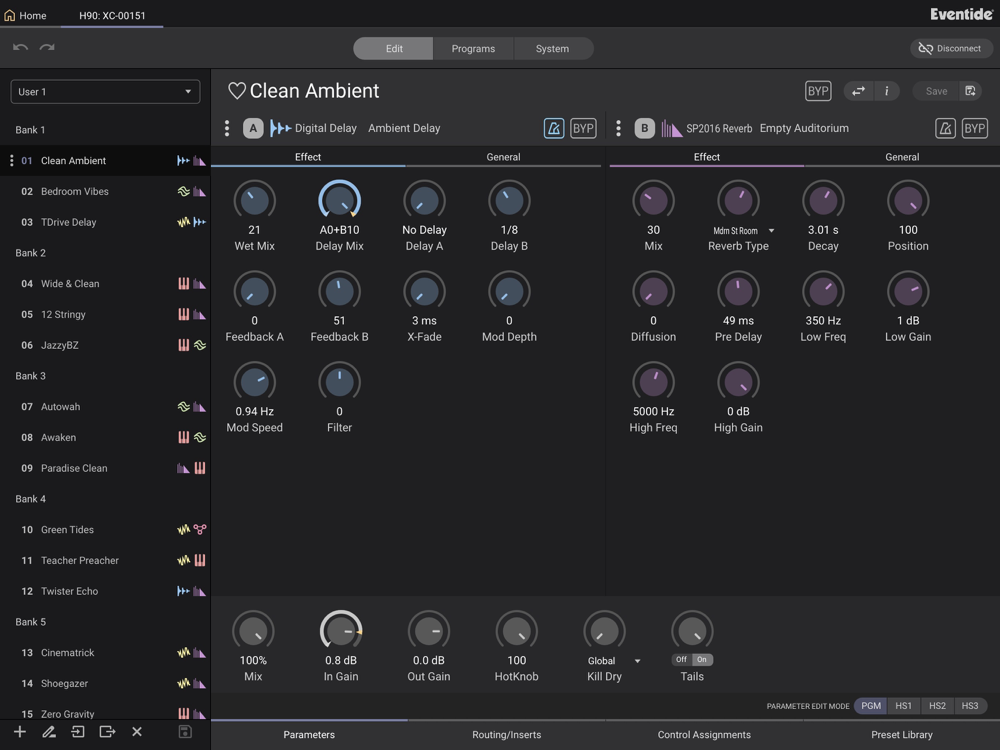Click the Pre Delay knob
This screenshot has width=1000, height=750.
(739, 291)
